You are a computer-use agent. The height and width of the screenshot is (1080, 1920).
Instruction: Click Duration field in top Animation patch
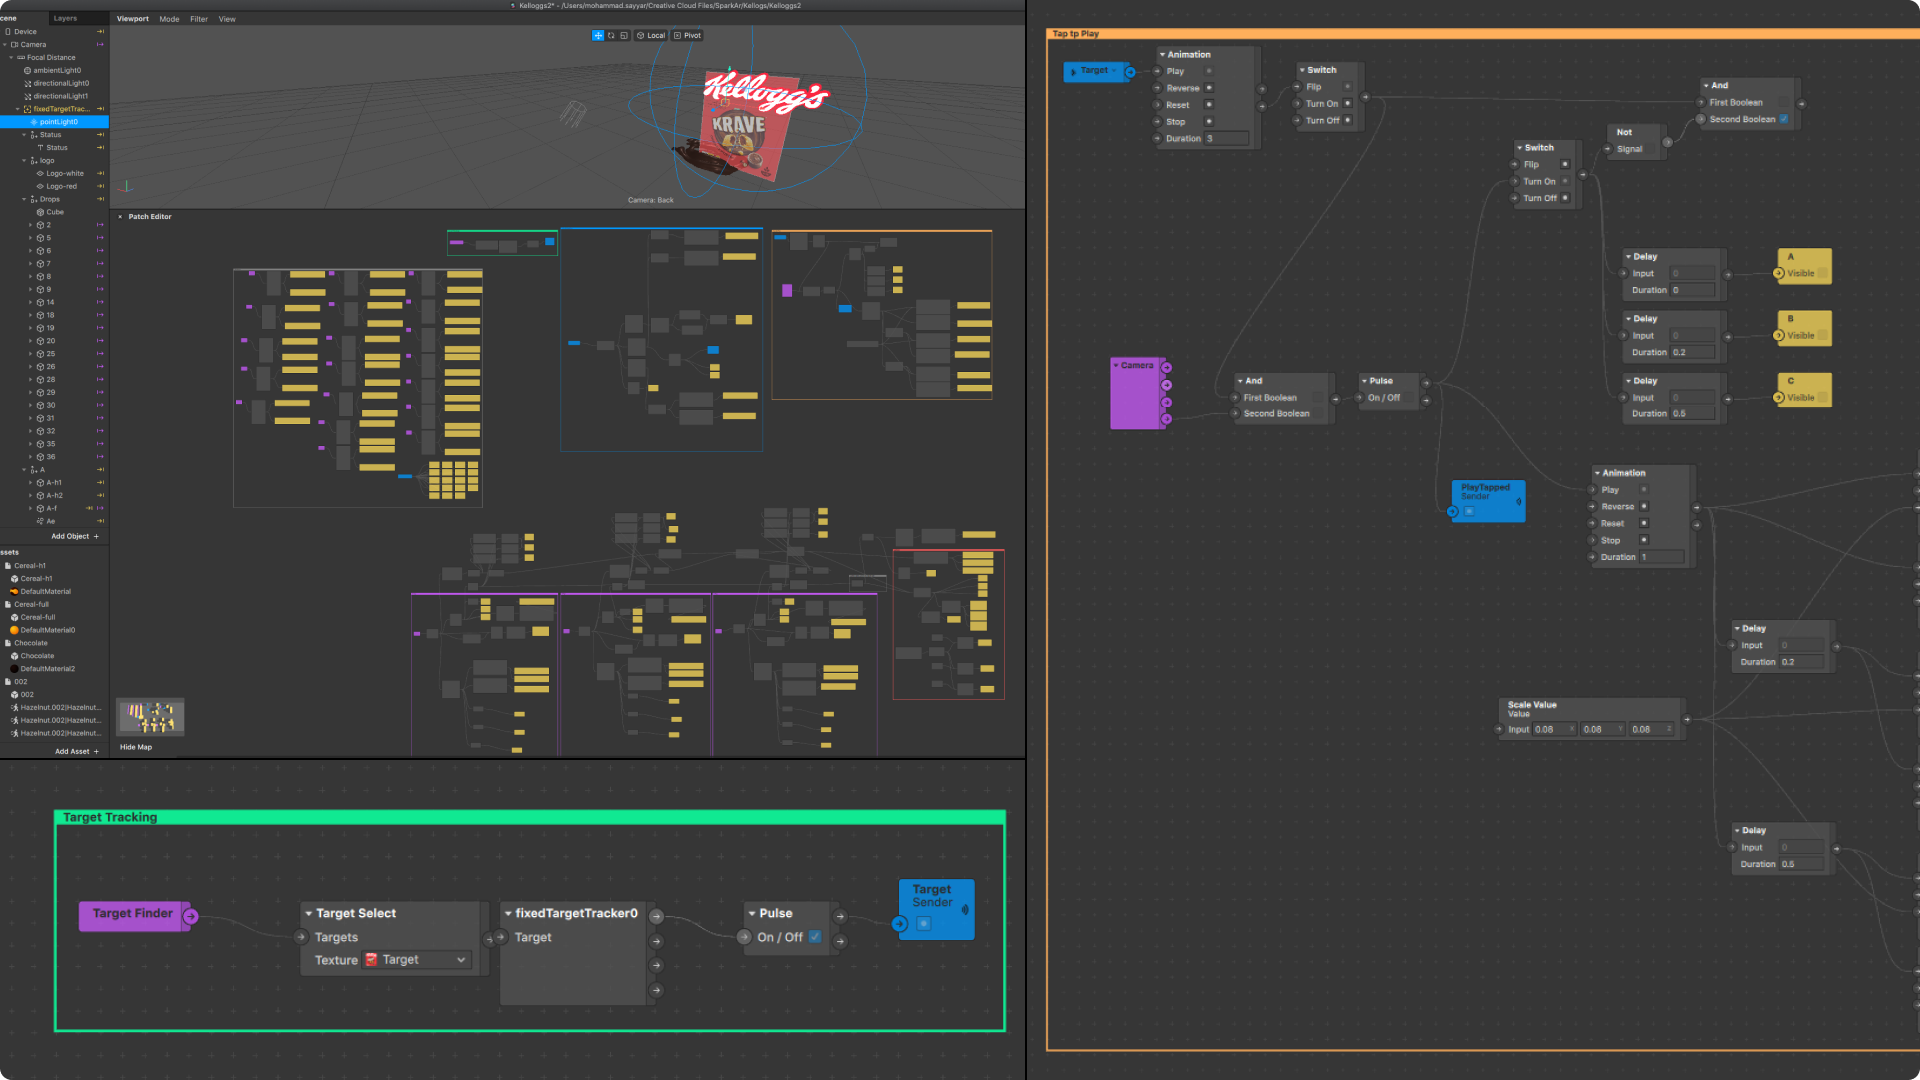1226,139
